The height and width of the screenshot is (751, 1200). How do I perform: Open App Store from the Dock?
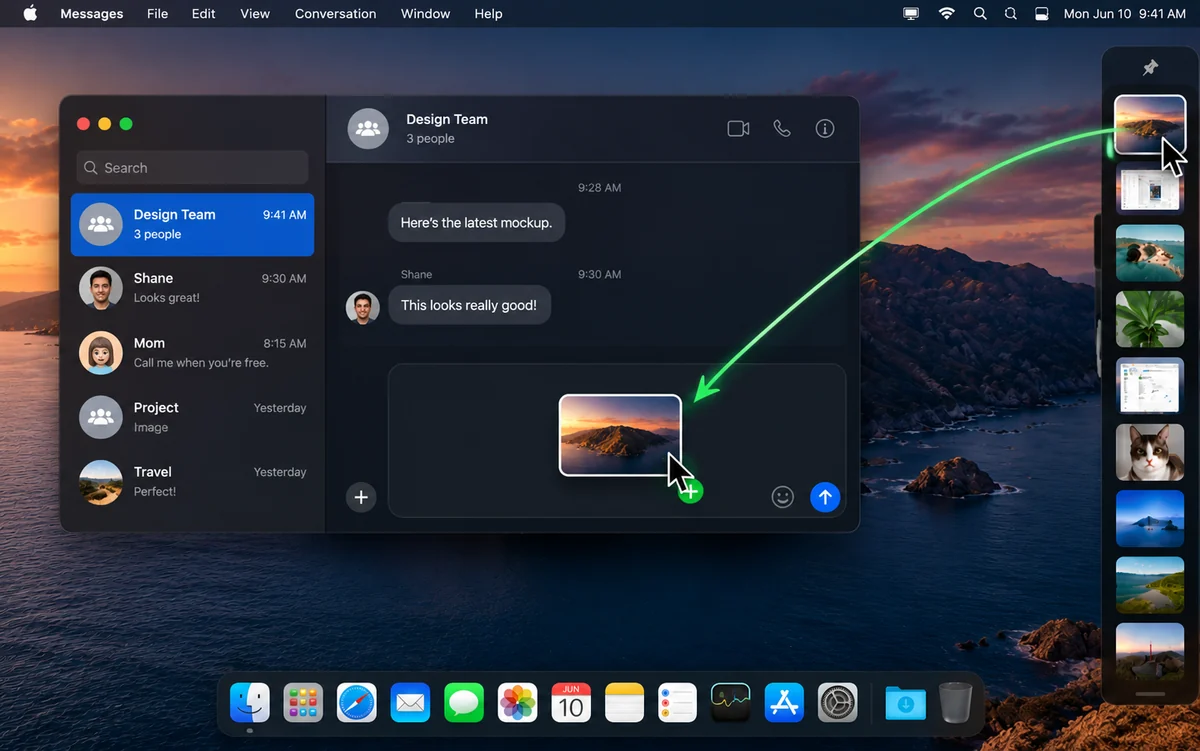[x=785, y=703]
